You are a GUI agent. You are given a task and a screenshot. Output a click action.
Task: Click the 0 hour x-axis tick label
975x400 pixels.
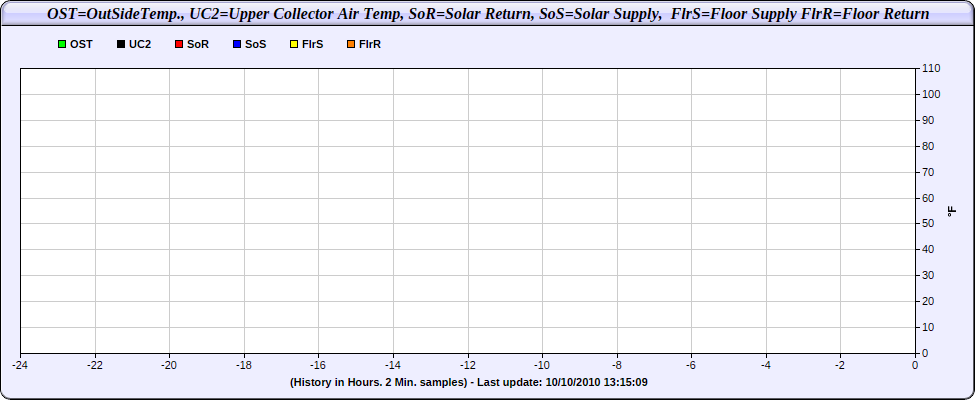(x=915, y=365)
